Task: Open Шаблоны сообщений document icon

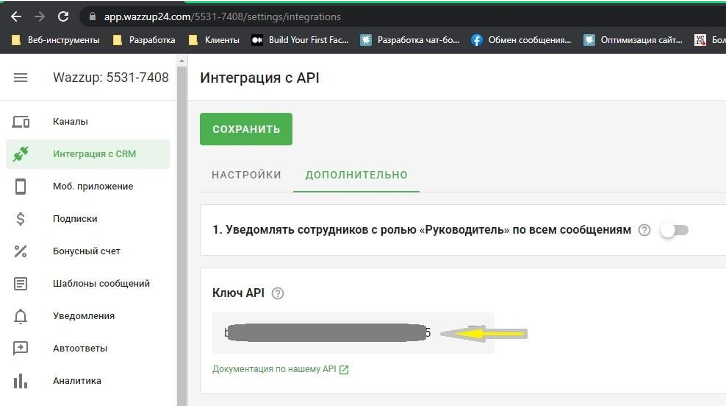Action: (x=20, y=284)
